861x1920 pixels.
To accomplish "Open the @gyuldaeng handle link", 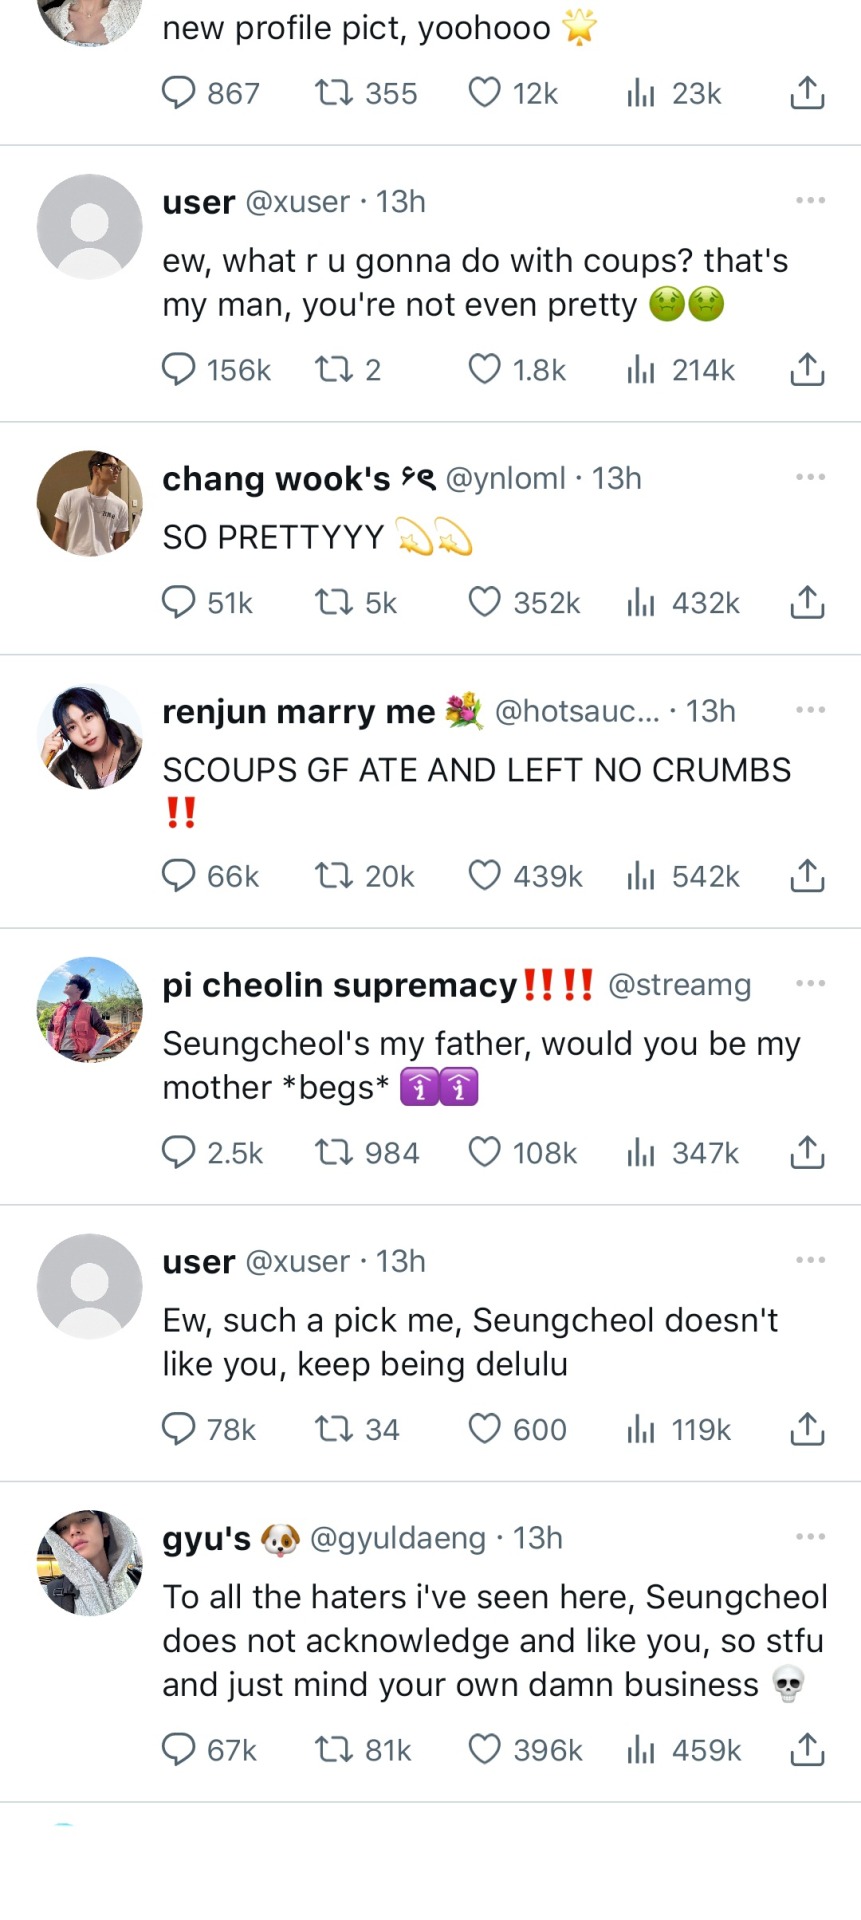I will pyautogui.click(x=398, y=1538).
